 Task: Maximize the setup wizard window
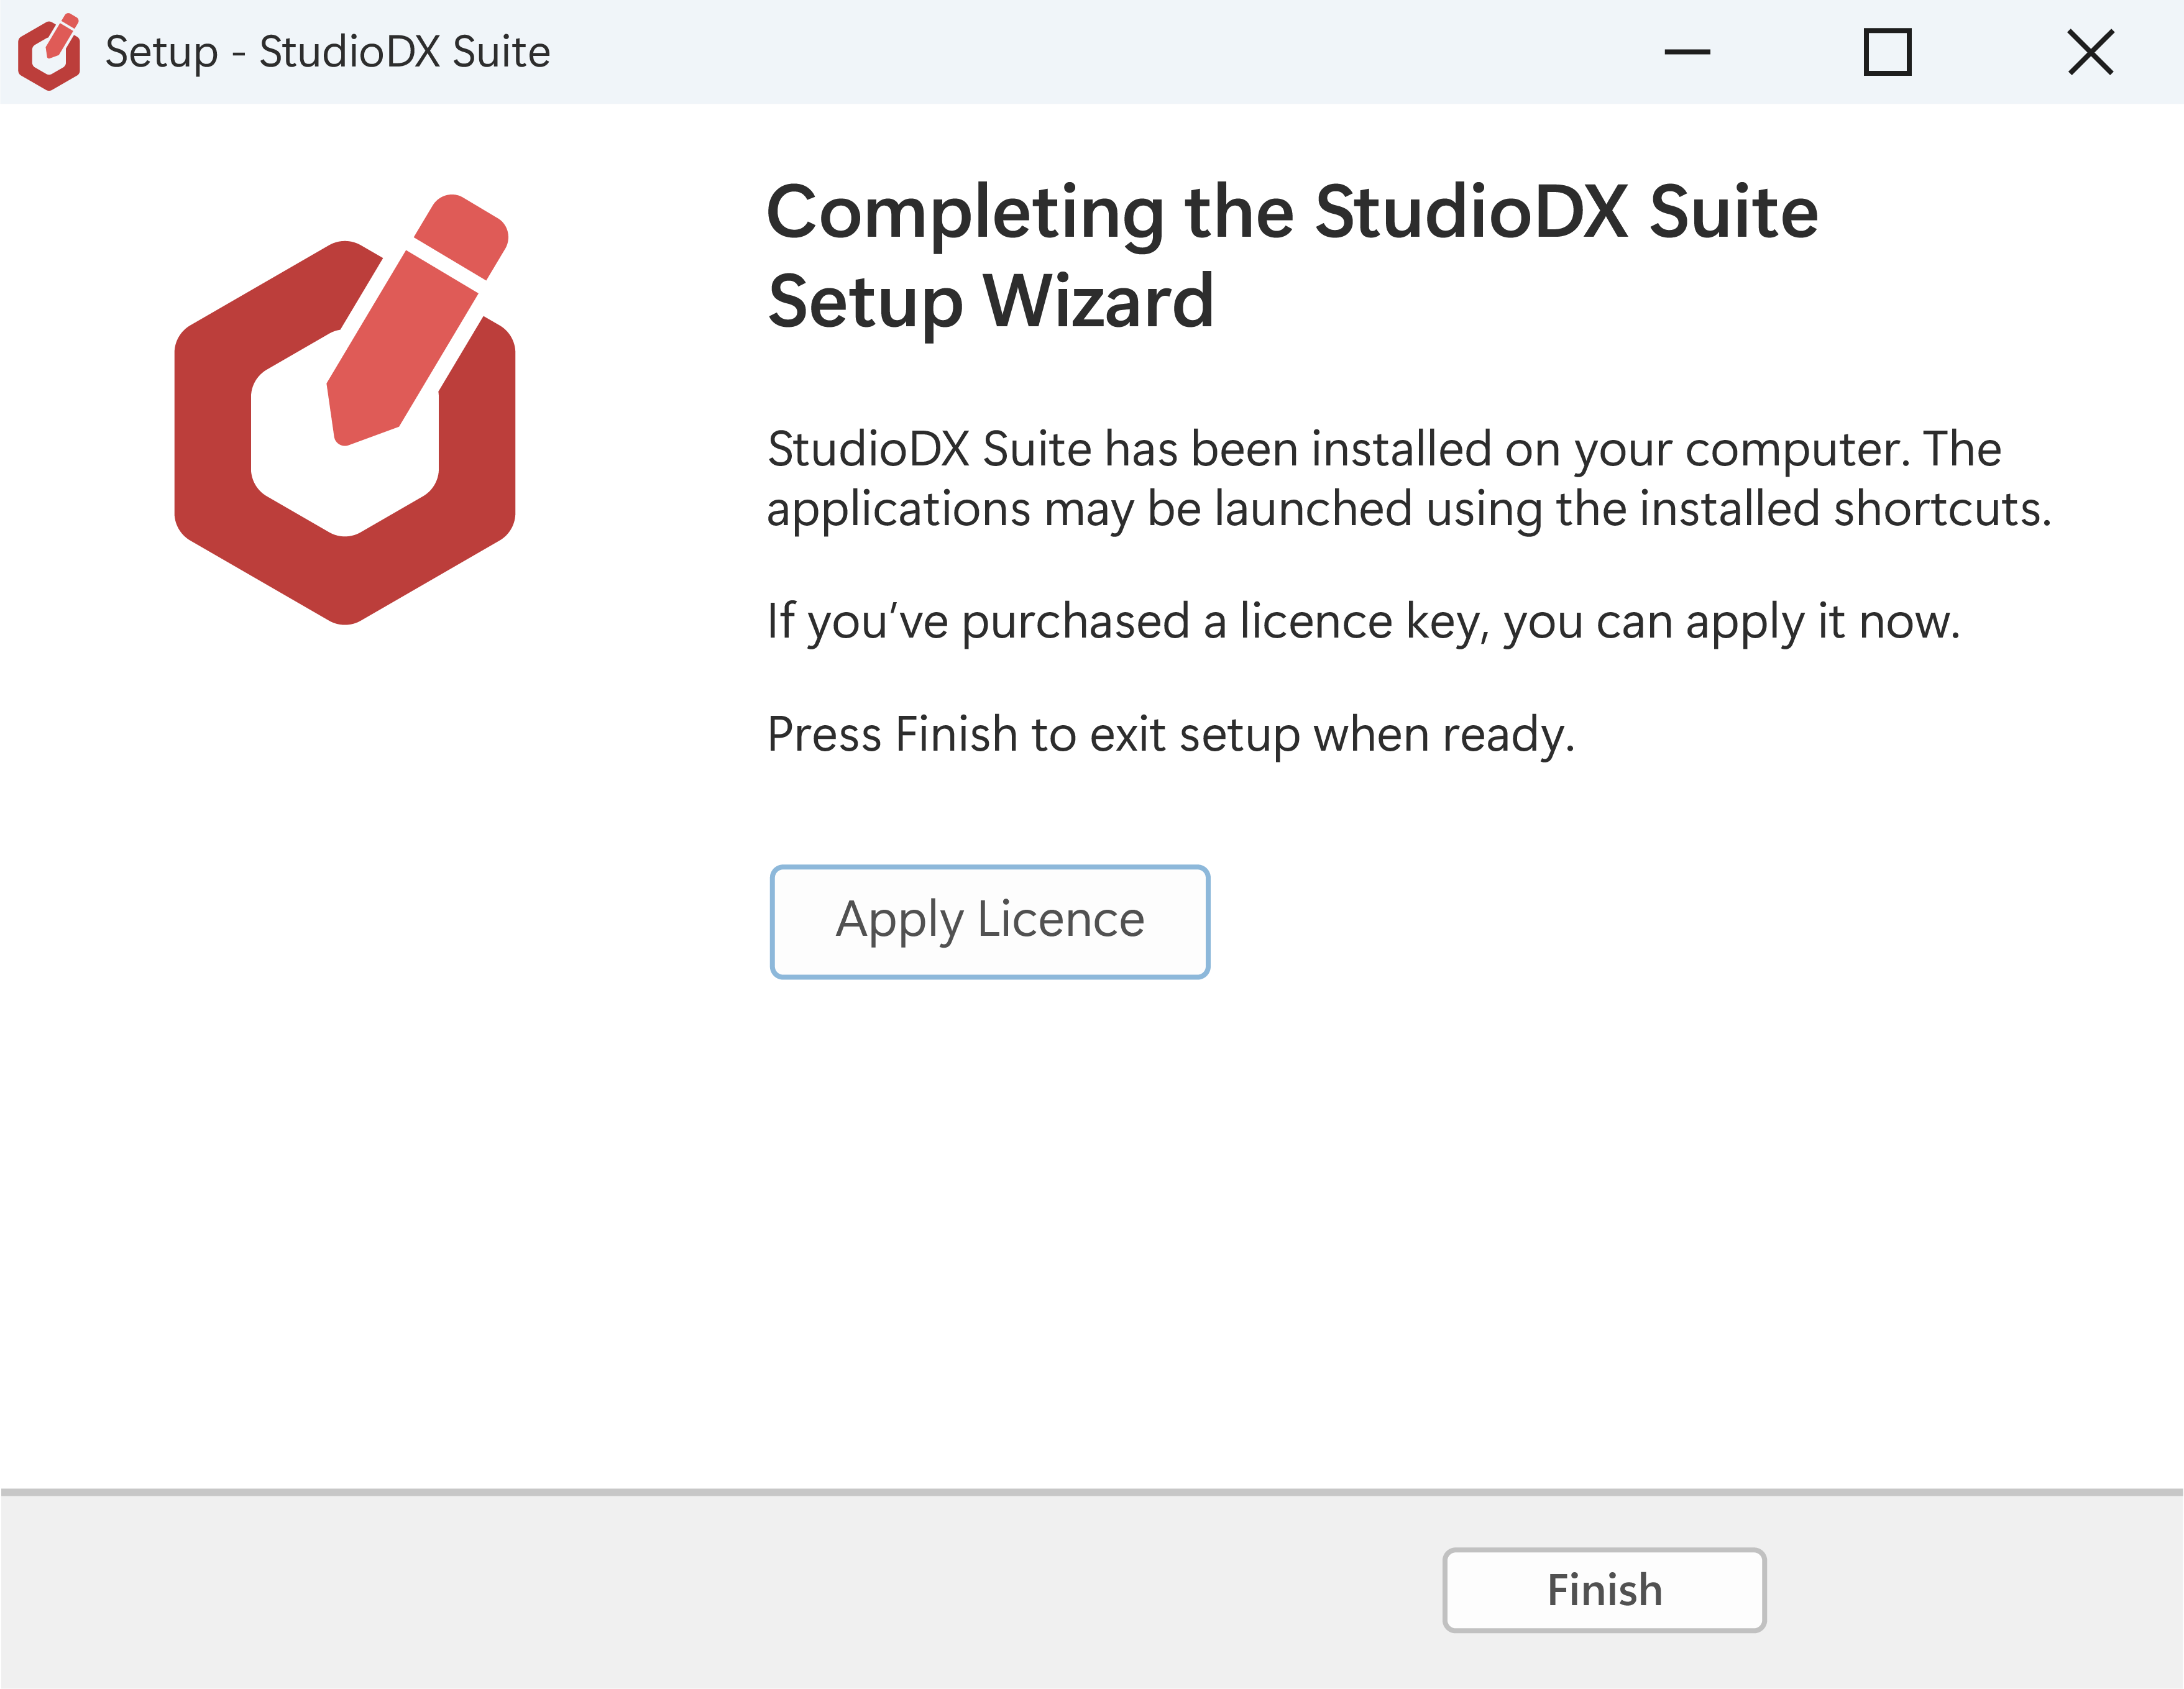(1888, 52)
